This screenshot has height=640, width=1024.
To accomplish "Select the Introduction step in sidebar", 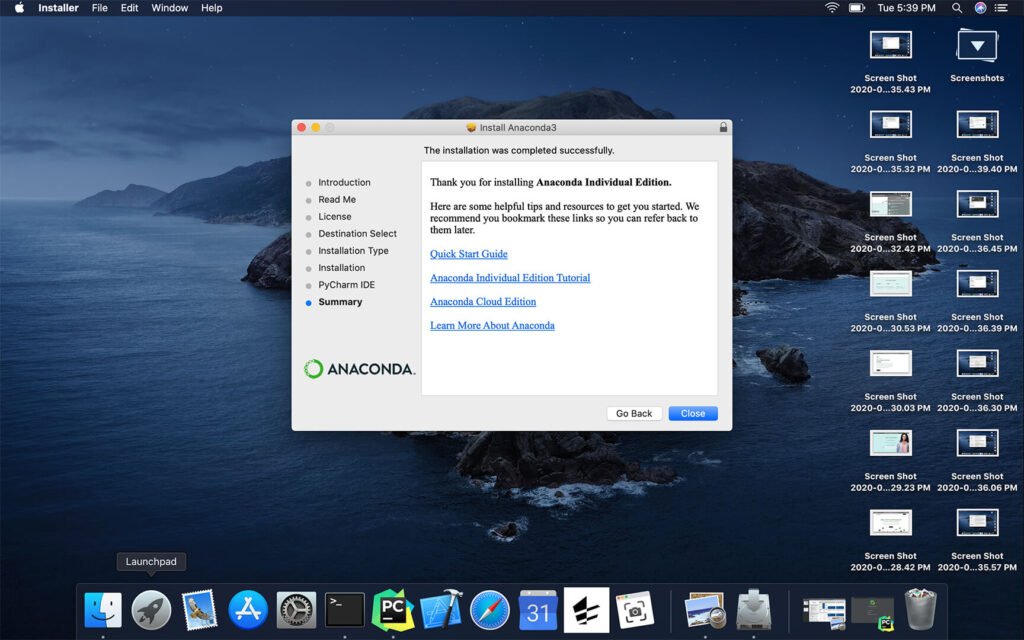I will tap(344, 182).
